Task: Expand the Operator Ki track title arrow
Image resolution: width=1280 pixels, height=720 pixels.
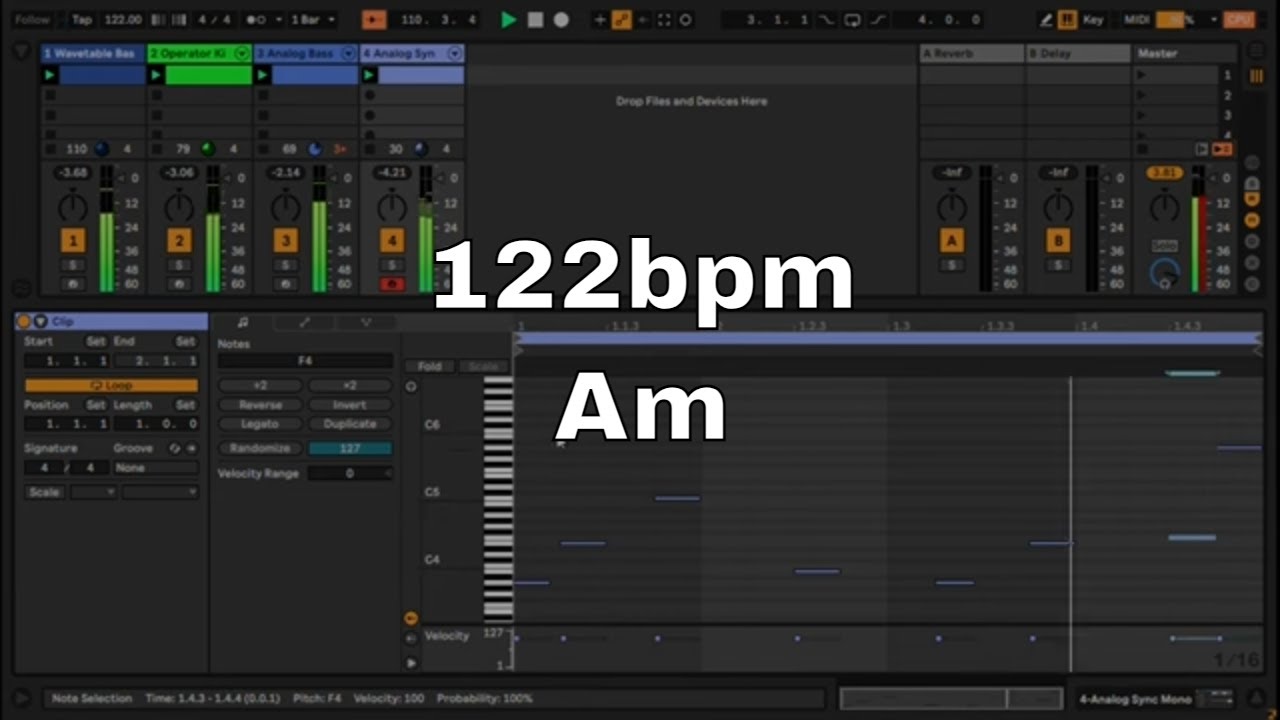Action: click(241, 53)
